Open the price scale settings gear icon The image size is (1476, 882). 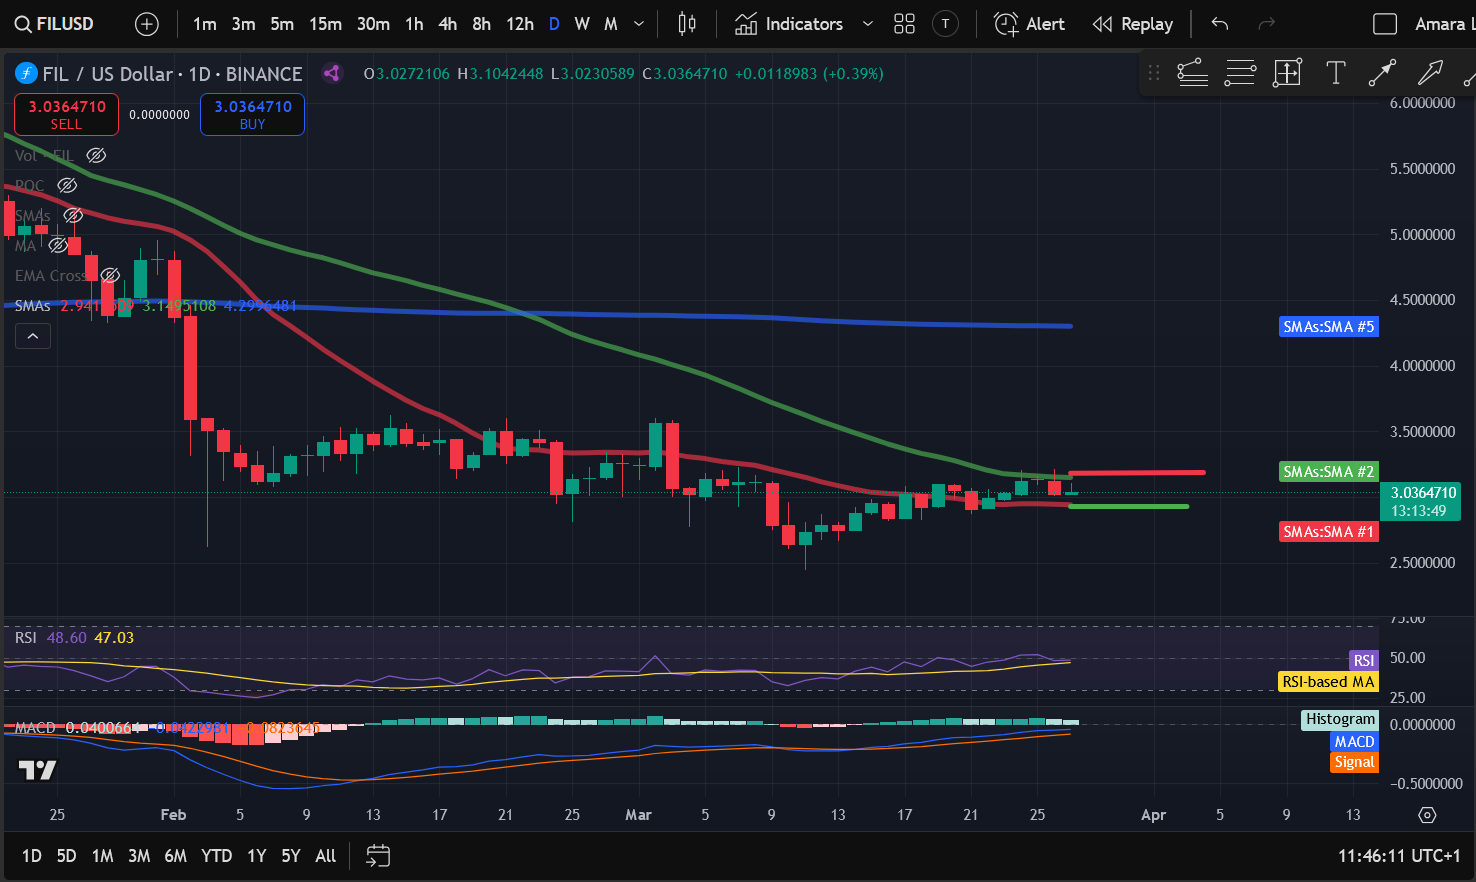[x=1427, y=815]
